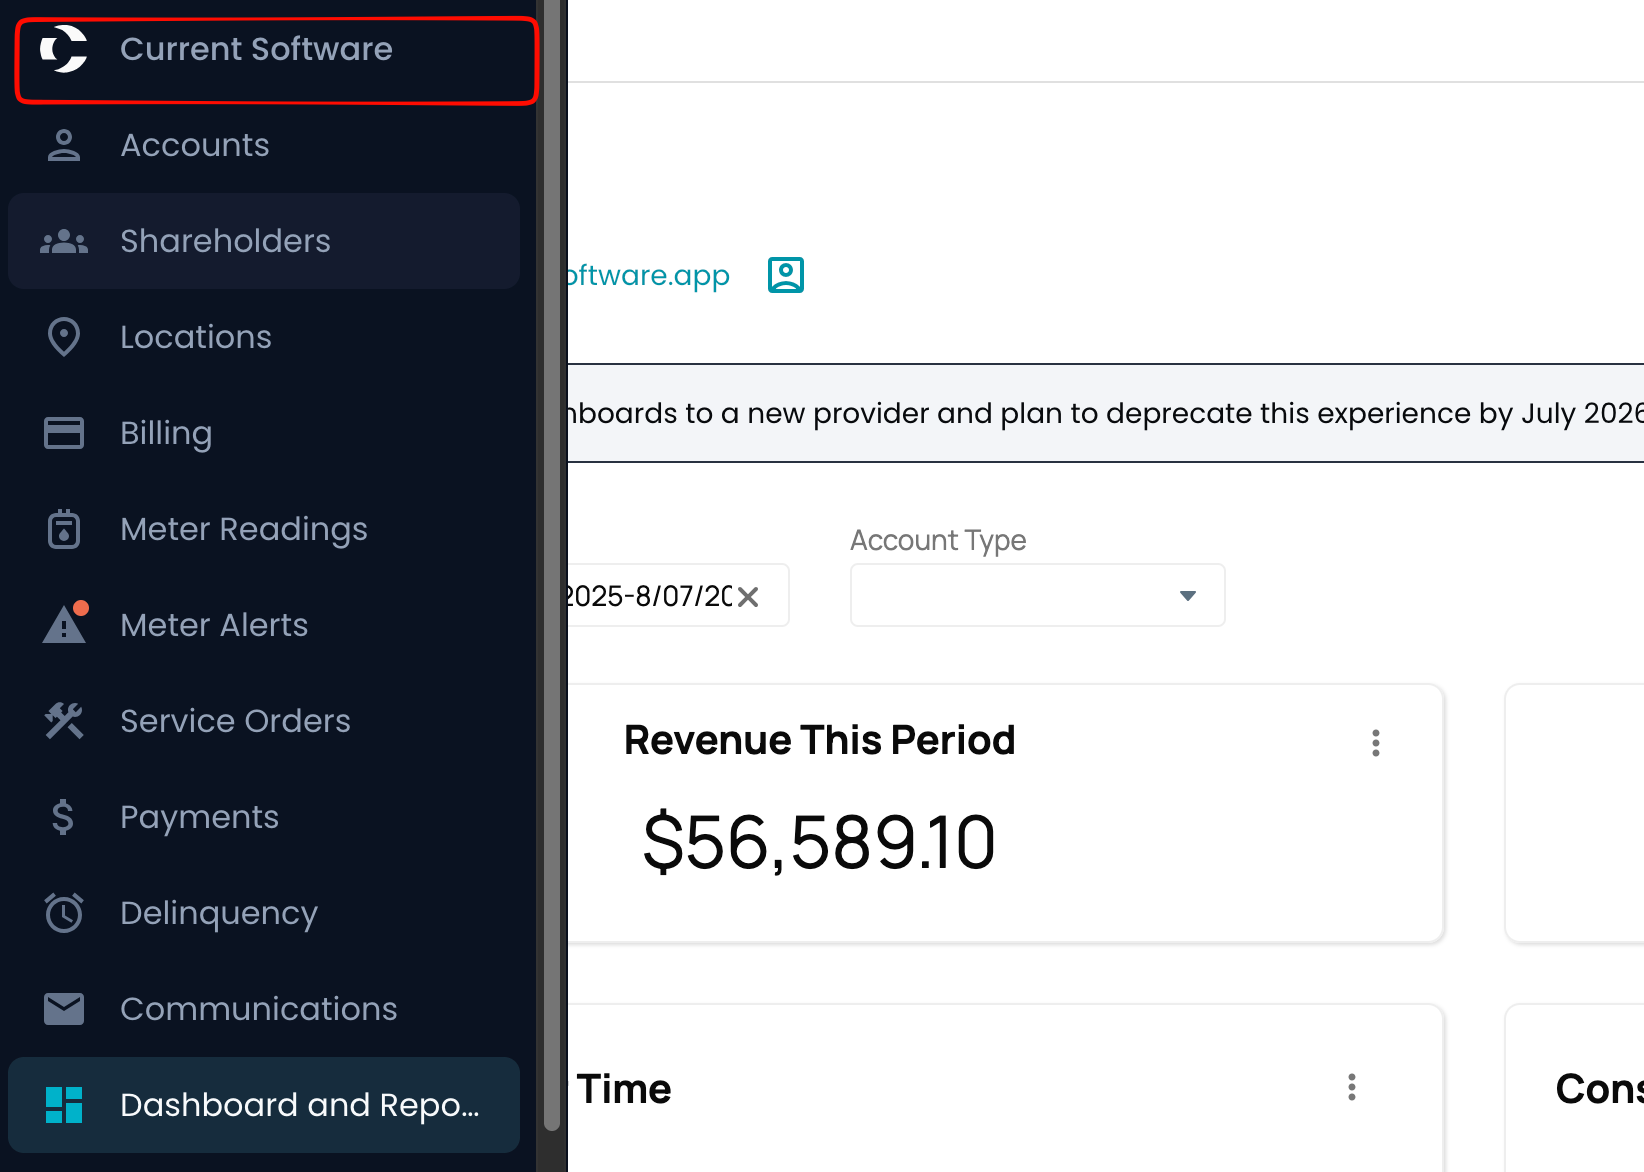The height and width of the screenshot is (1172, 1644).
Task: Expand the Account Type dropdown
Action: point(1037,595)
